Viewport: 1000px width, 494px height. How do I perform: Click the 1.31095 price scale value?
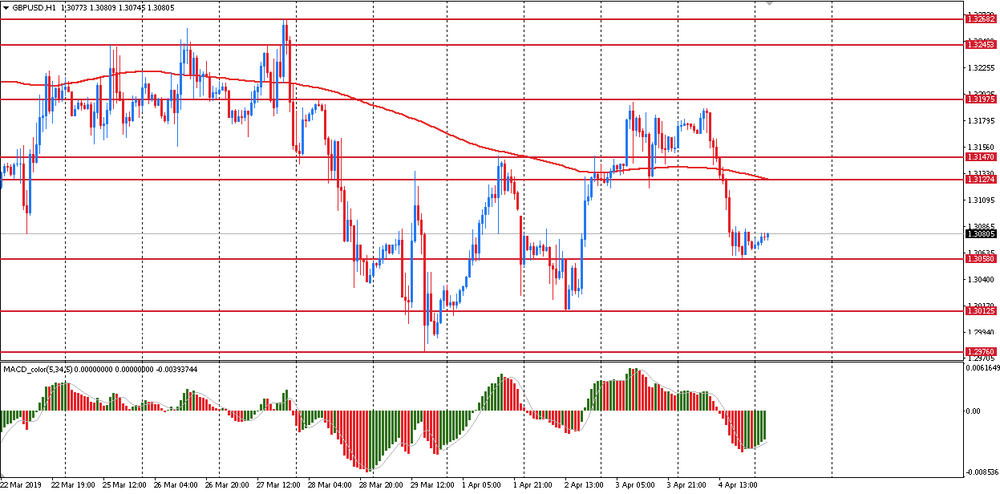982,200
